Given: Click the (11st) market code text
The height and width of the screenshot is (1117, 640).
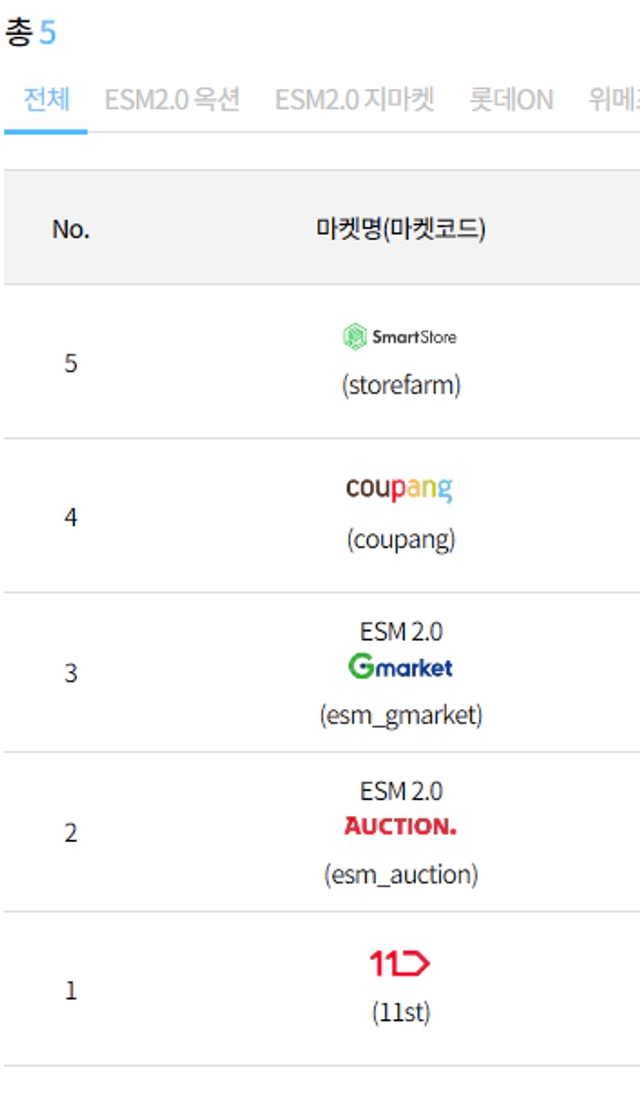Looking at the screenshot, I should click(x=401, y=1013).
